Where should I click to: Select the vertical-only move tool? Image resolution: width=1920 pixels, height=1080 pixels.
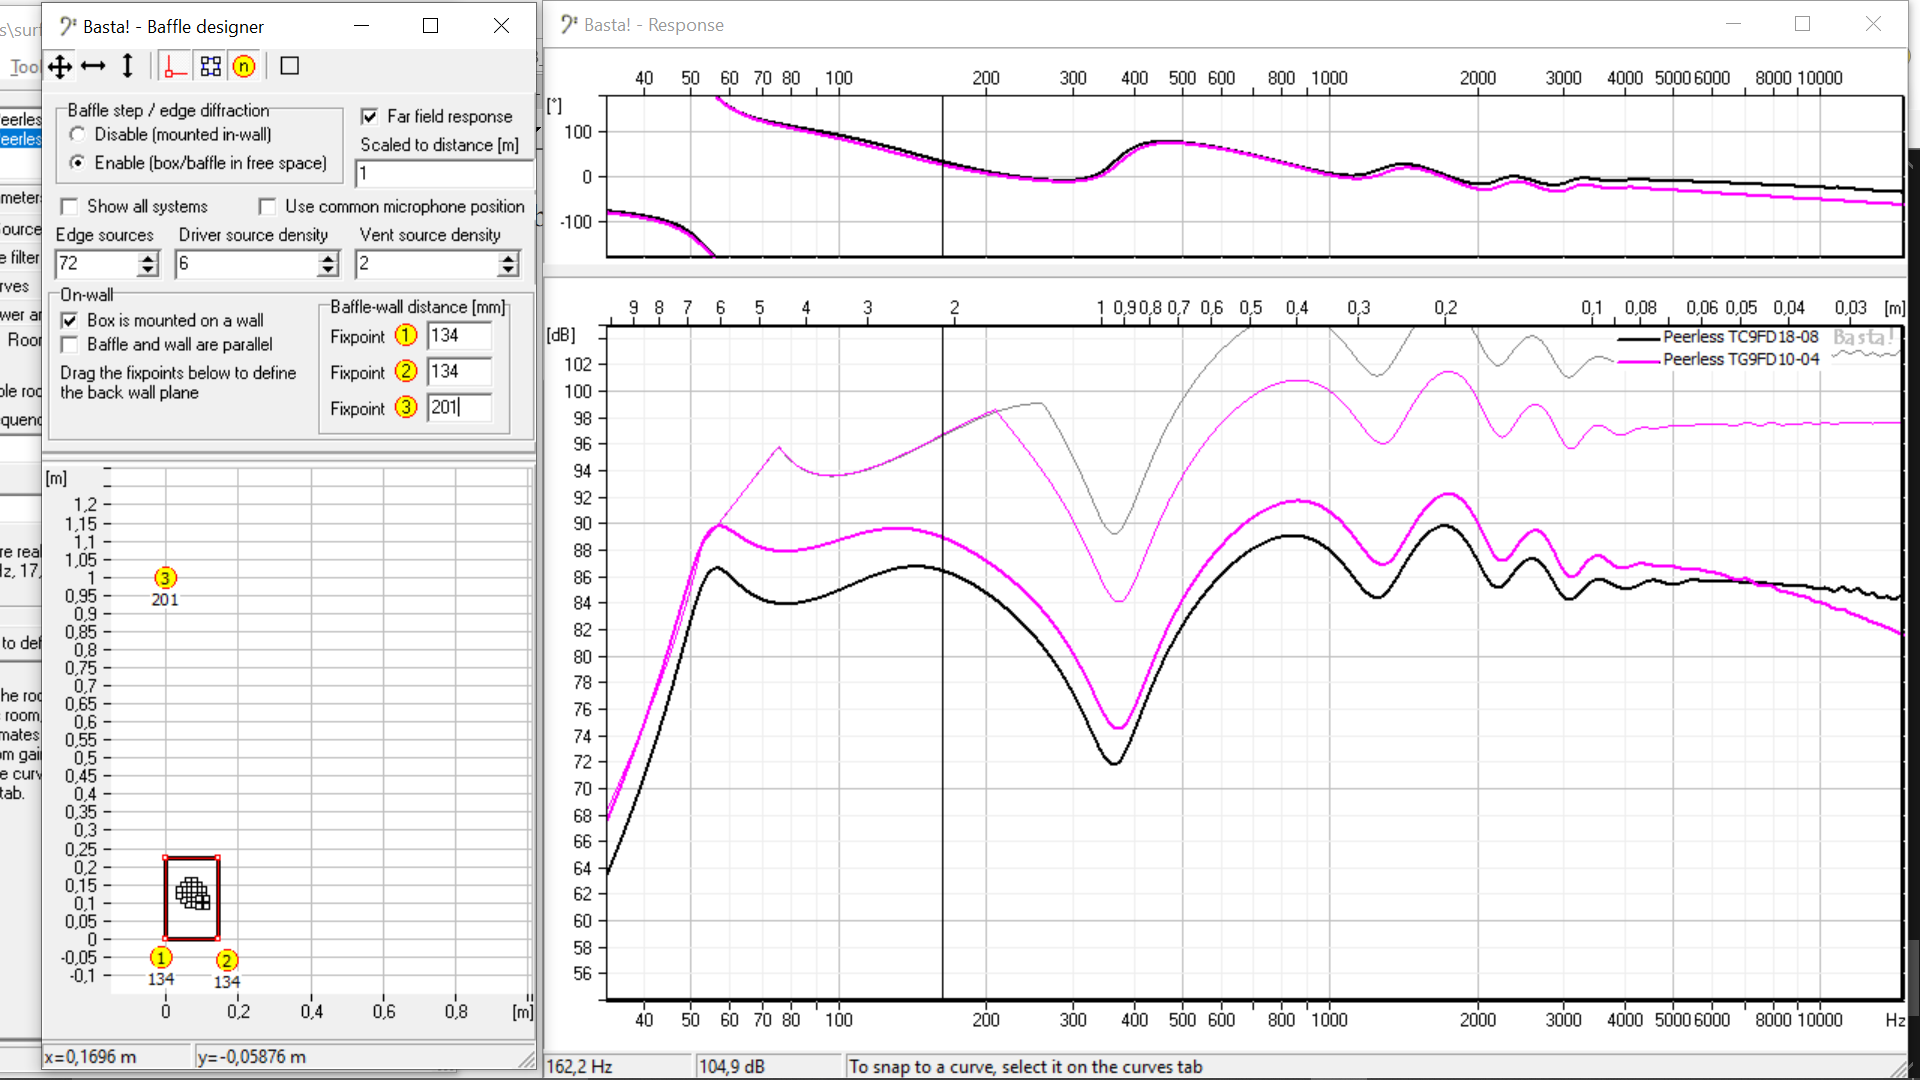[x=127, y=67]
